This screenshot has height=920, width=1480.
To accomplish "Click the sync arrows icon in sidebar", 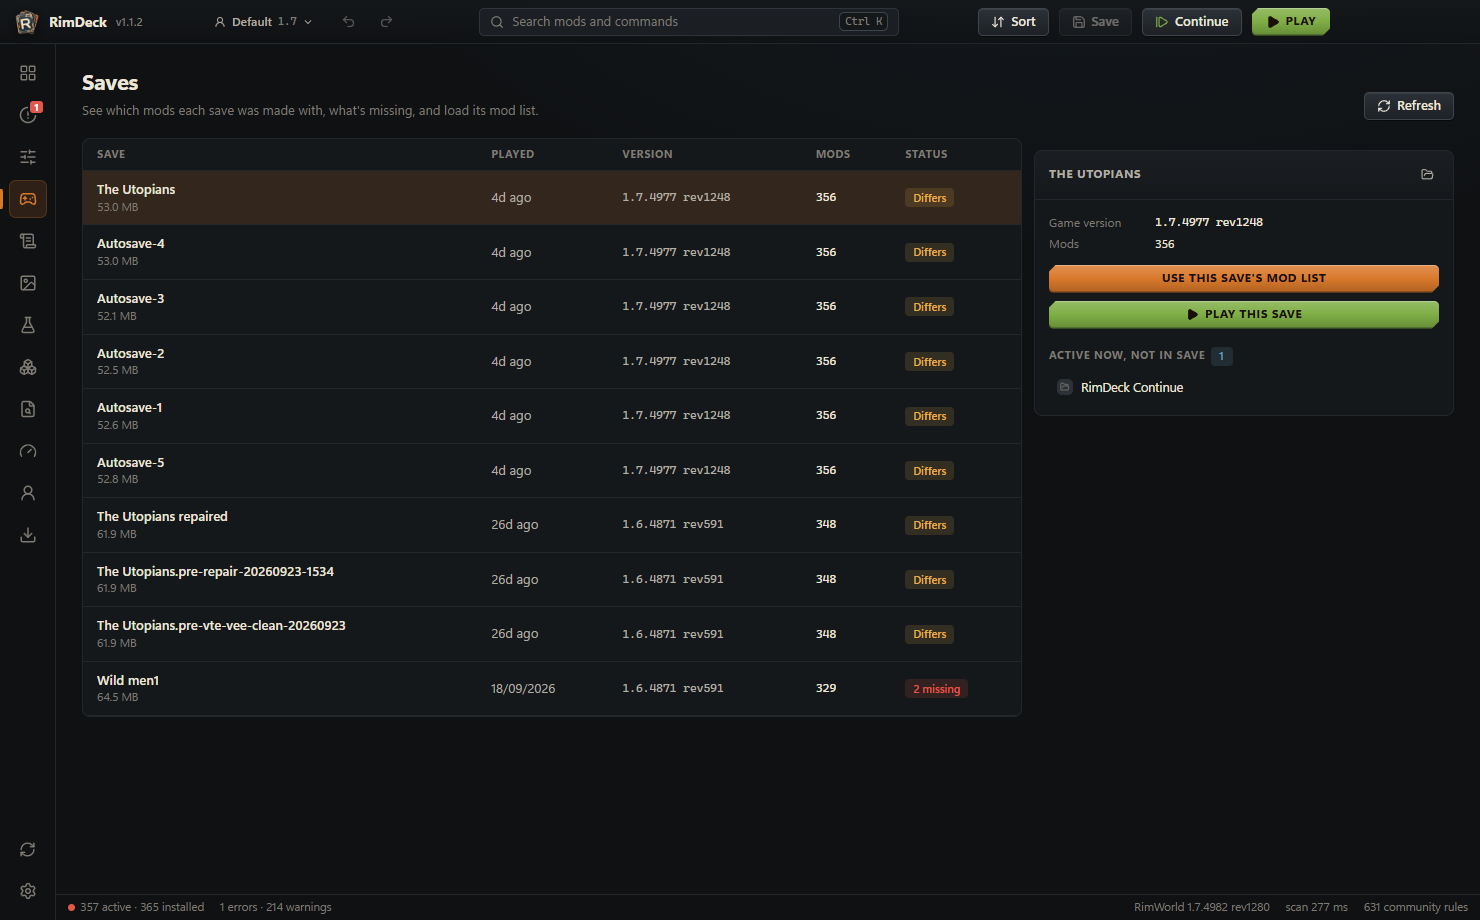I will (x=28, y=849).
